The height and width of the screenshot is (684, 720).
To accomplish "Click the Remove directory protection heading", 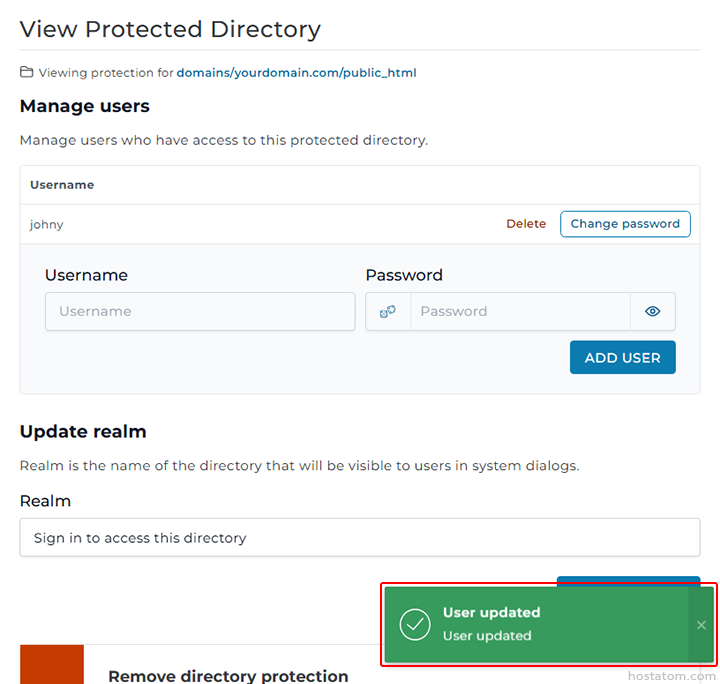I will click(x=228, y=676).
